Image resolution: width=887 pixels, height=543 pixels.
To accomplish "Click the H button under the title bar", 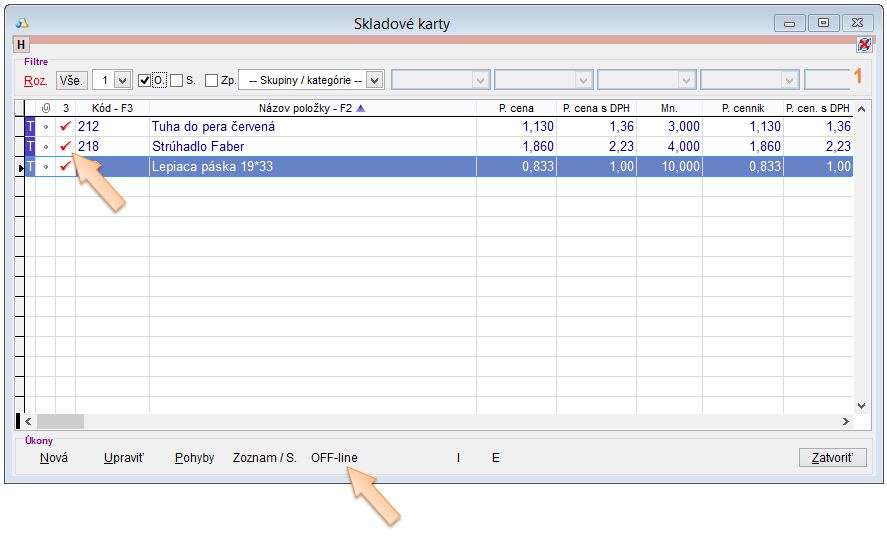I will pos(21,45).
